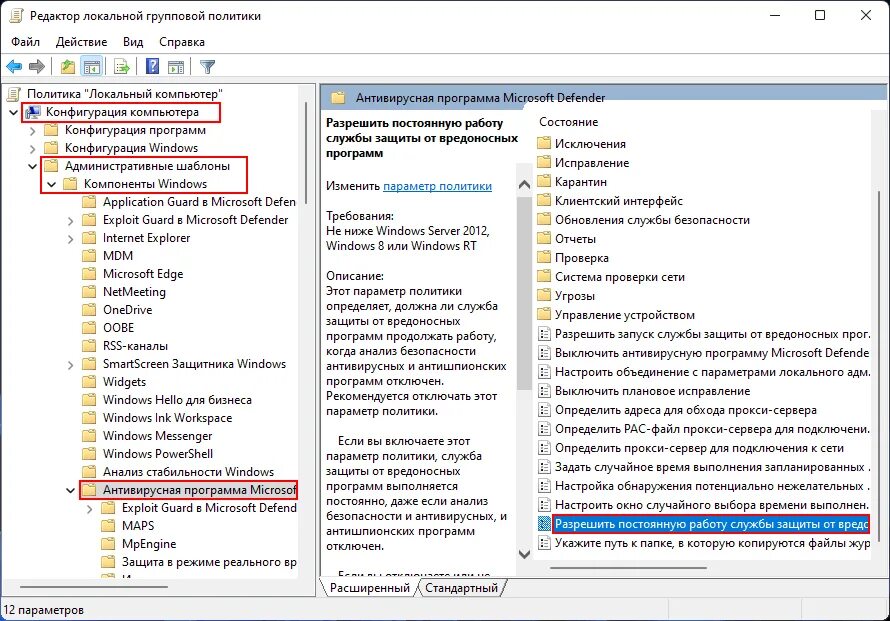The image size is (890, 621).
Task: Open the Действие menu
Action: point(82,42)
